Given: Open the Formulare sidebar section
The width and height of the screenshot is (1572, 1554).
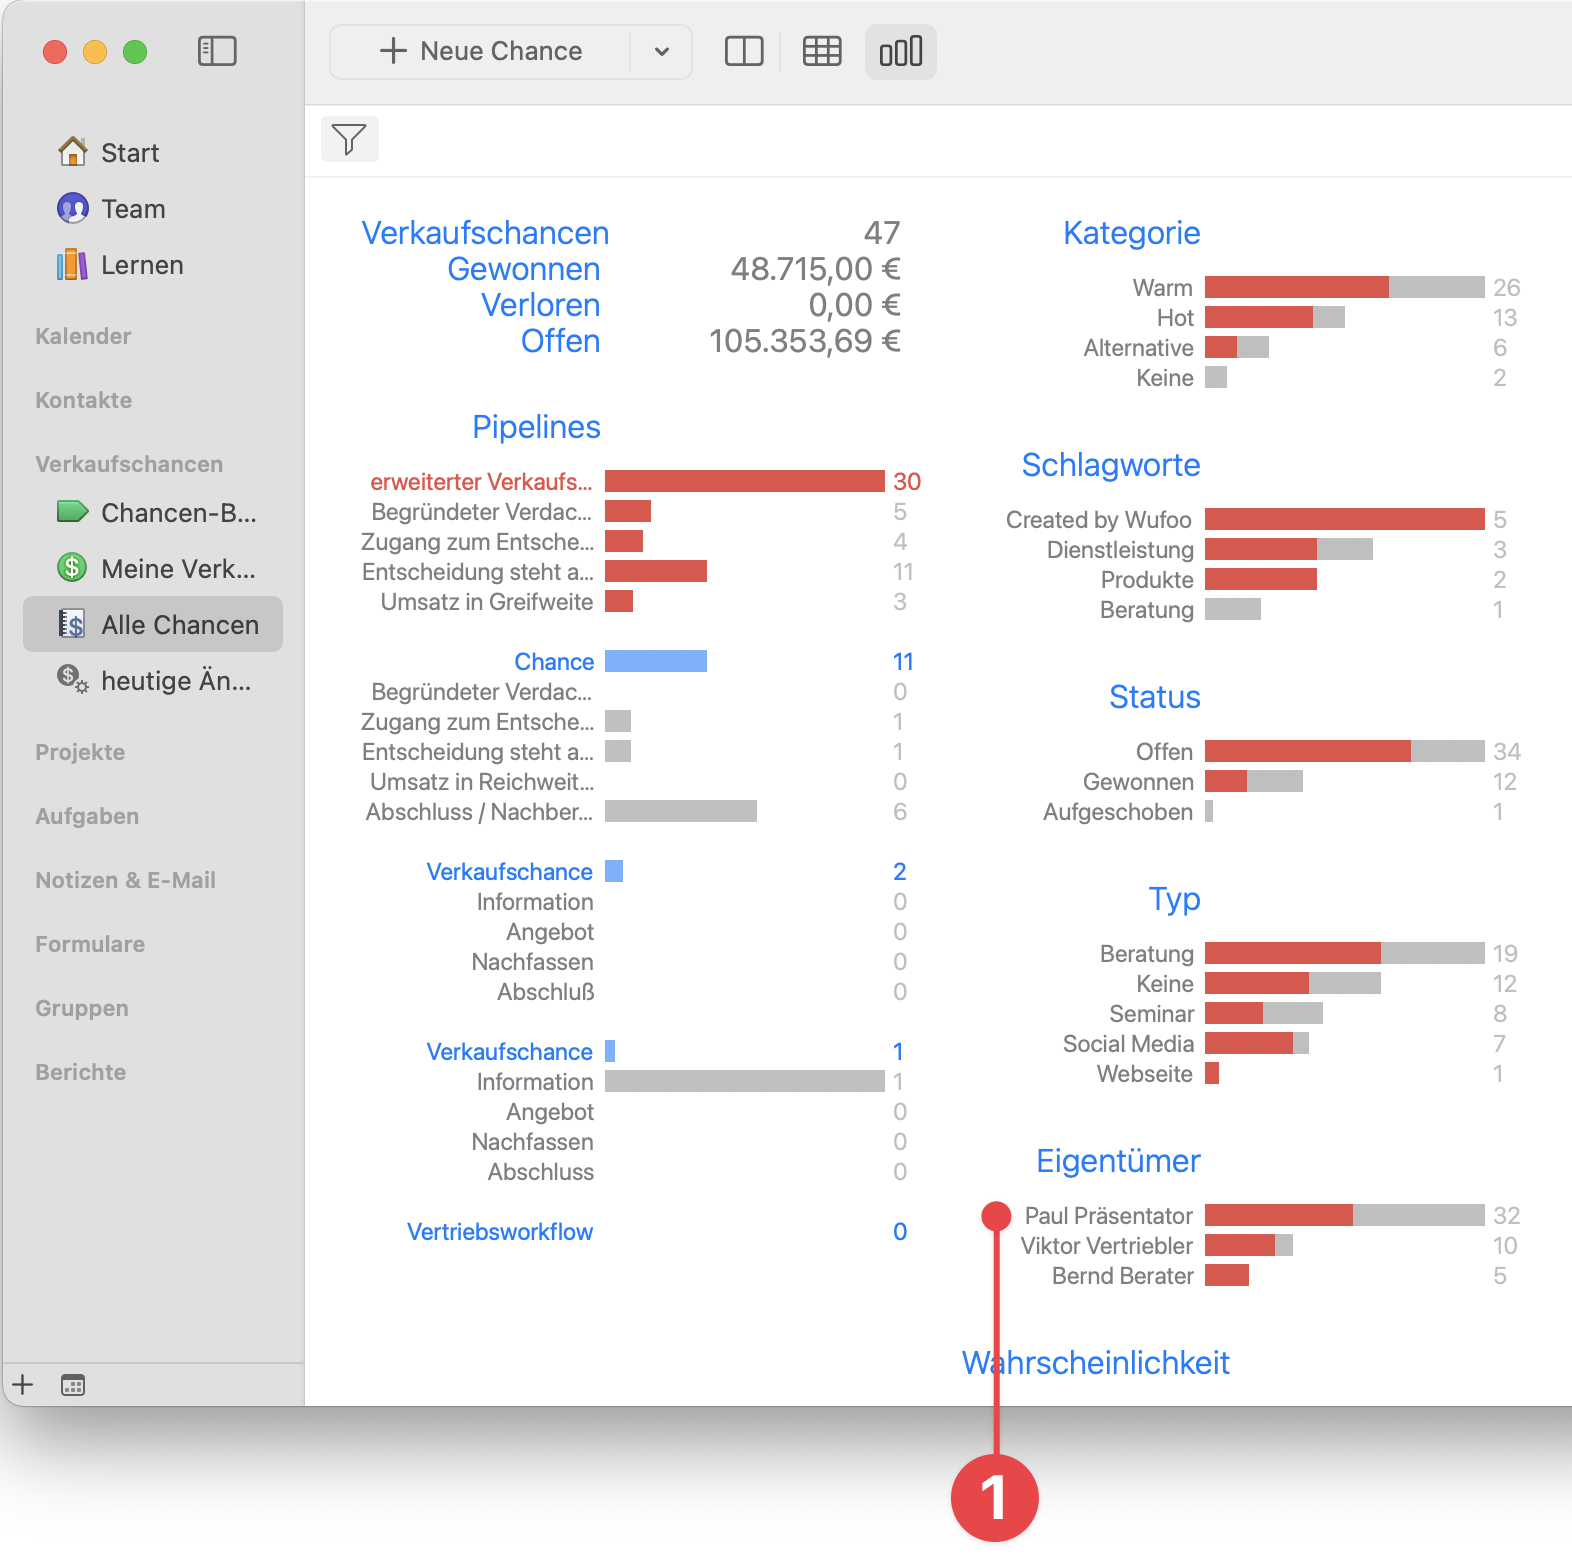Looking at the screenshot, I should (x=90, y=944).
